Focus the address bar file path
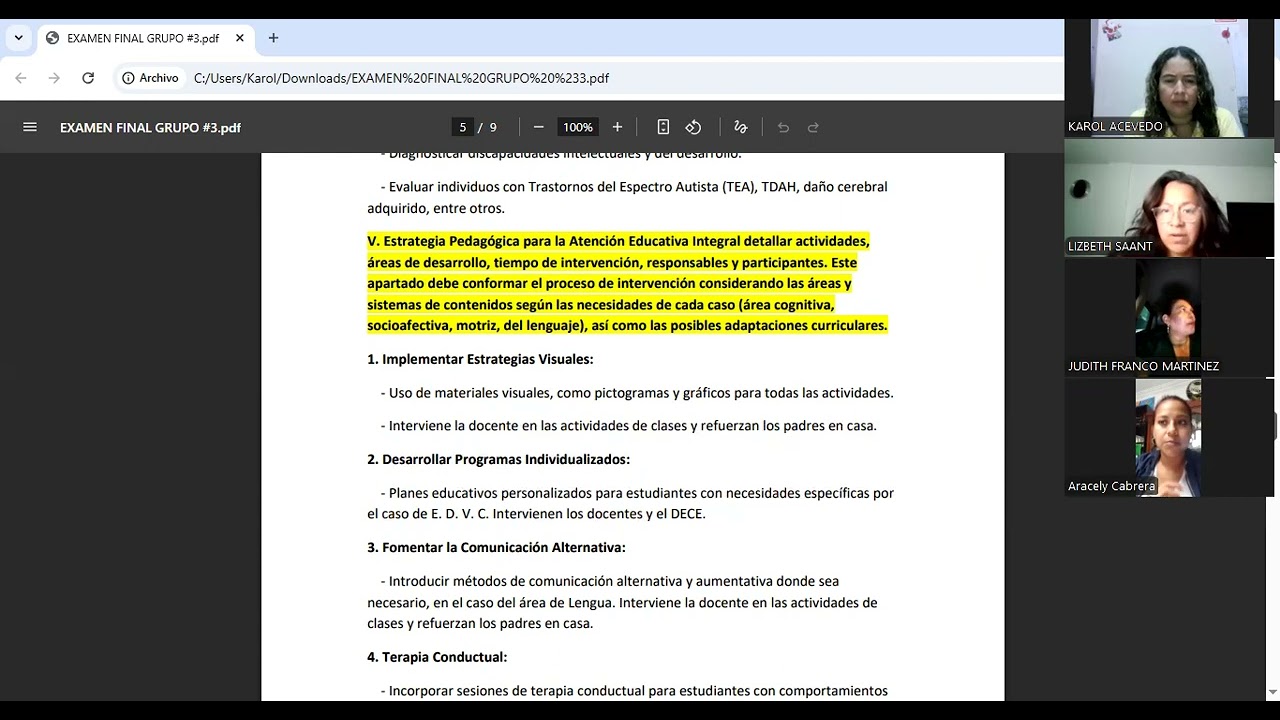 click(x=401, y=78)
